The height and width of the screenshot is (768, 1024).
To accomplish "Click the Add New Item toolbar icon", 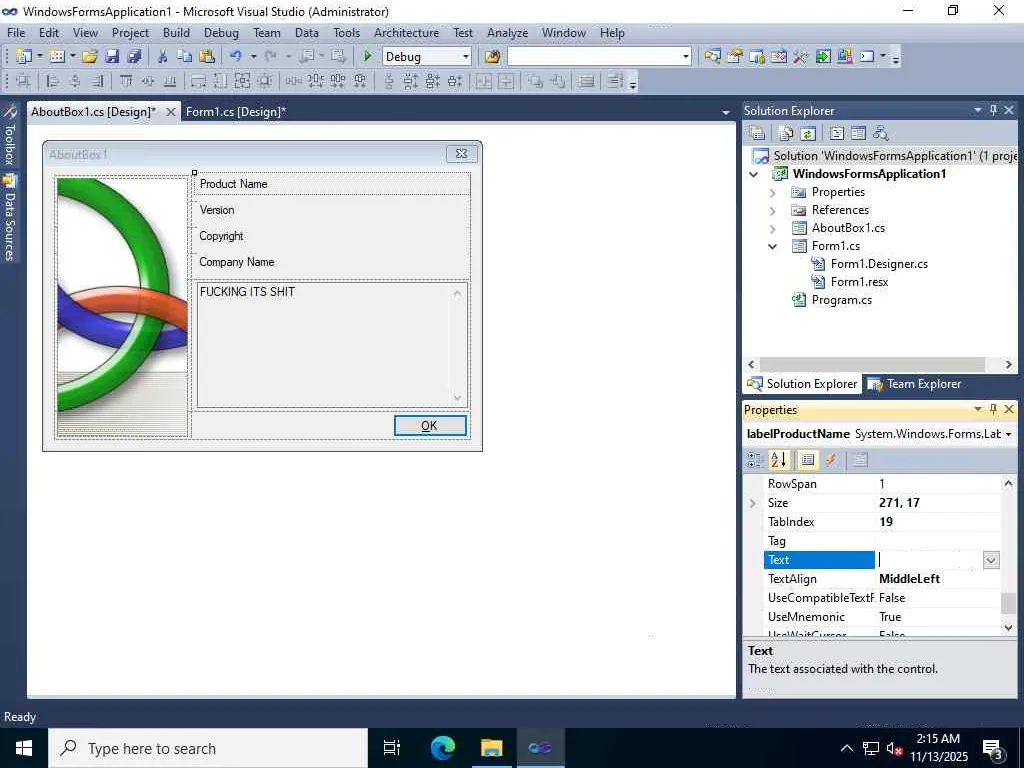I will (57, 57).
